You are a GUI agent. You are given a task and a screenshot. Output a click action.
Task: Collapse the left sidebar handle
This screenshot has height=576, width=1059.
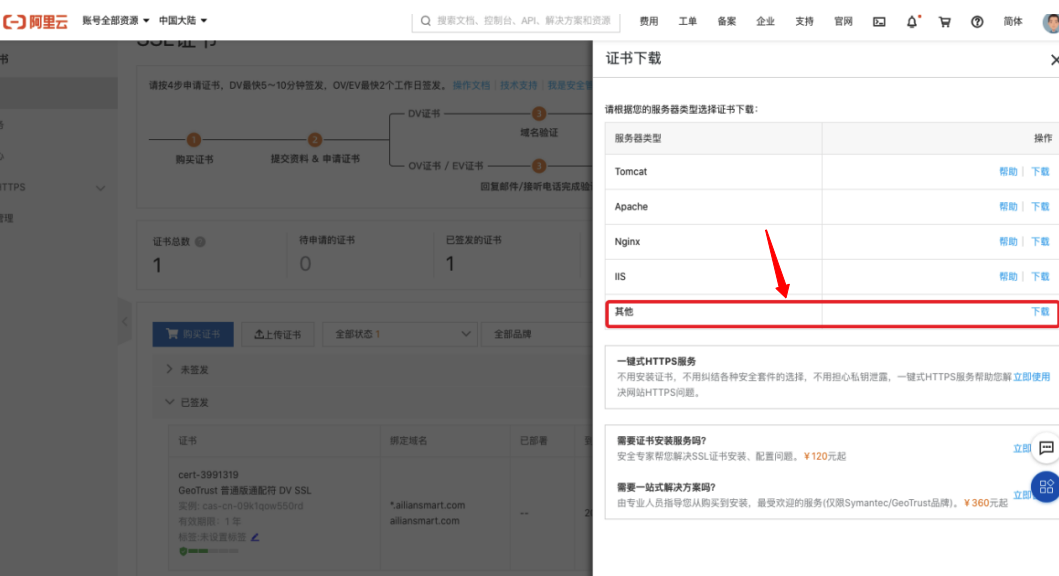(124, 321)
